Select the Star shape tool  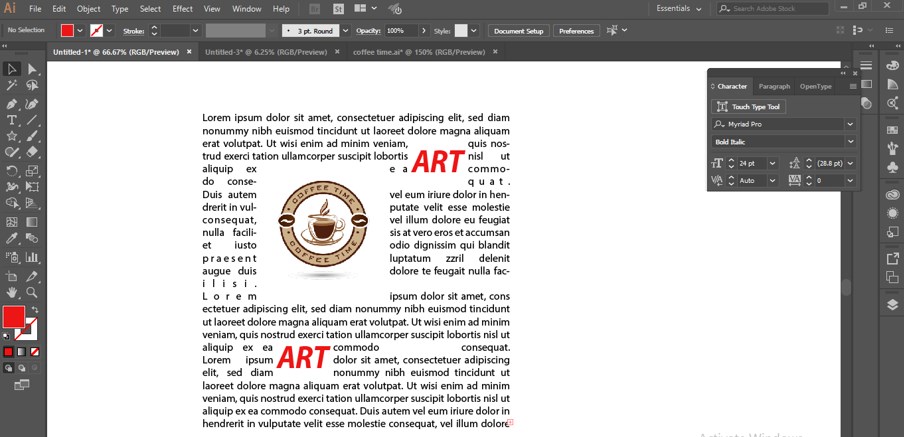12,136
